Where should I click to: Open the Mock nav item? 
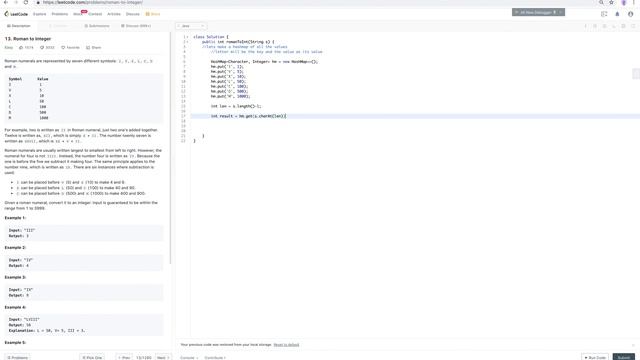pos(78,14)
